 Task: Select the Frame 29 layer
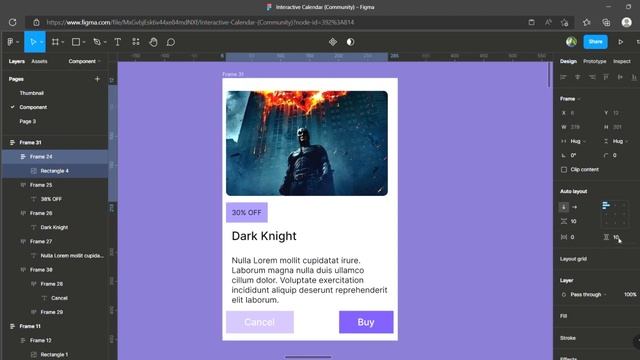click(x=55, y=312)
